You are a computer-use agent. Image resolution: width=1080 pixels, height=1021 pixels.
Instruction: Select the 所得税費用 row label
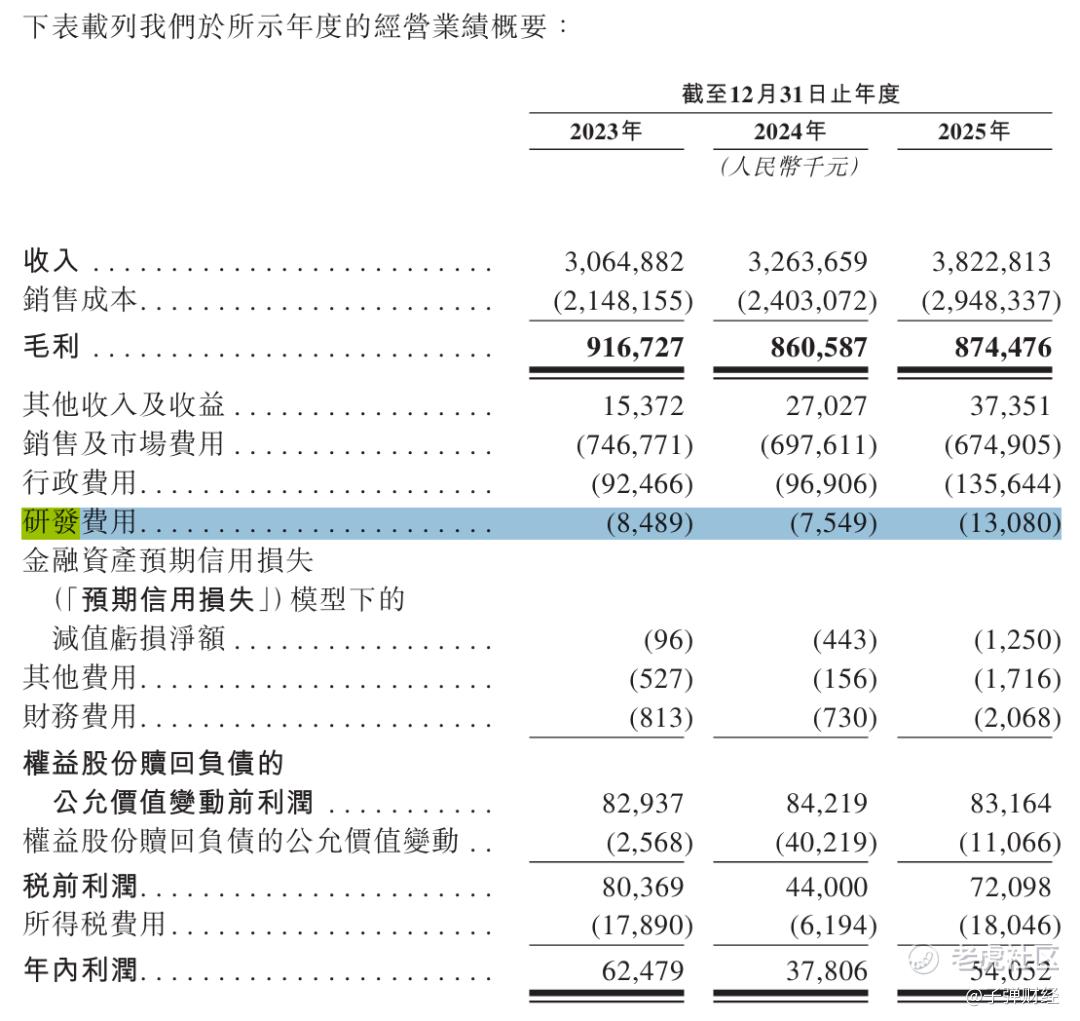[95, 924]
